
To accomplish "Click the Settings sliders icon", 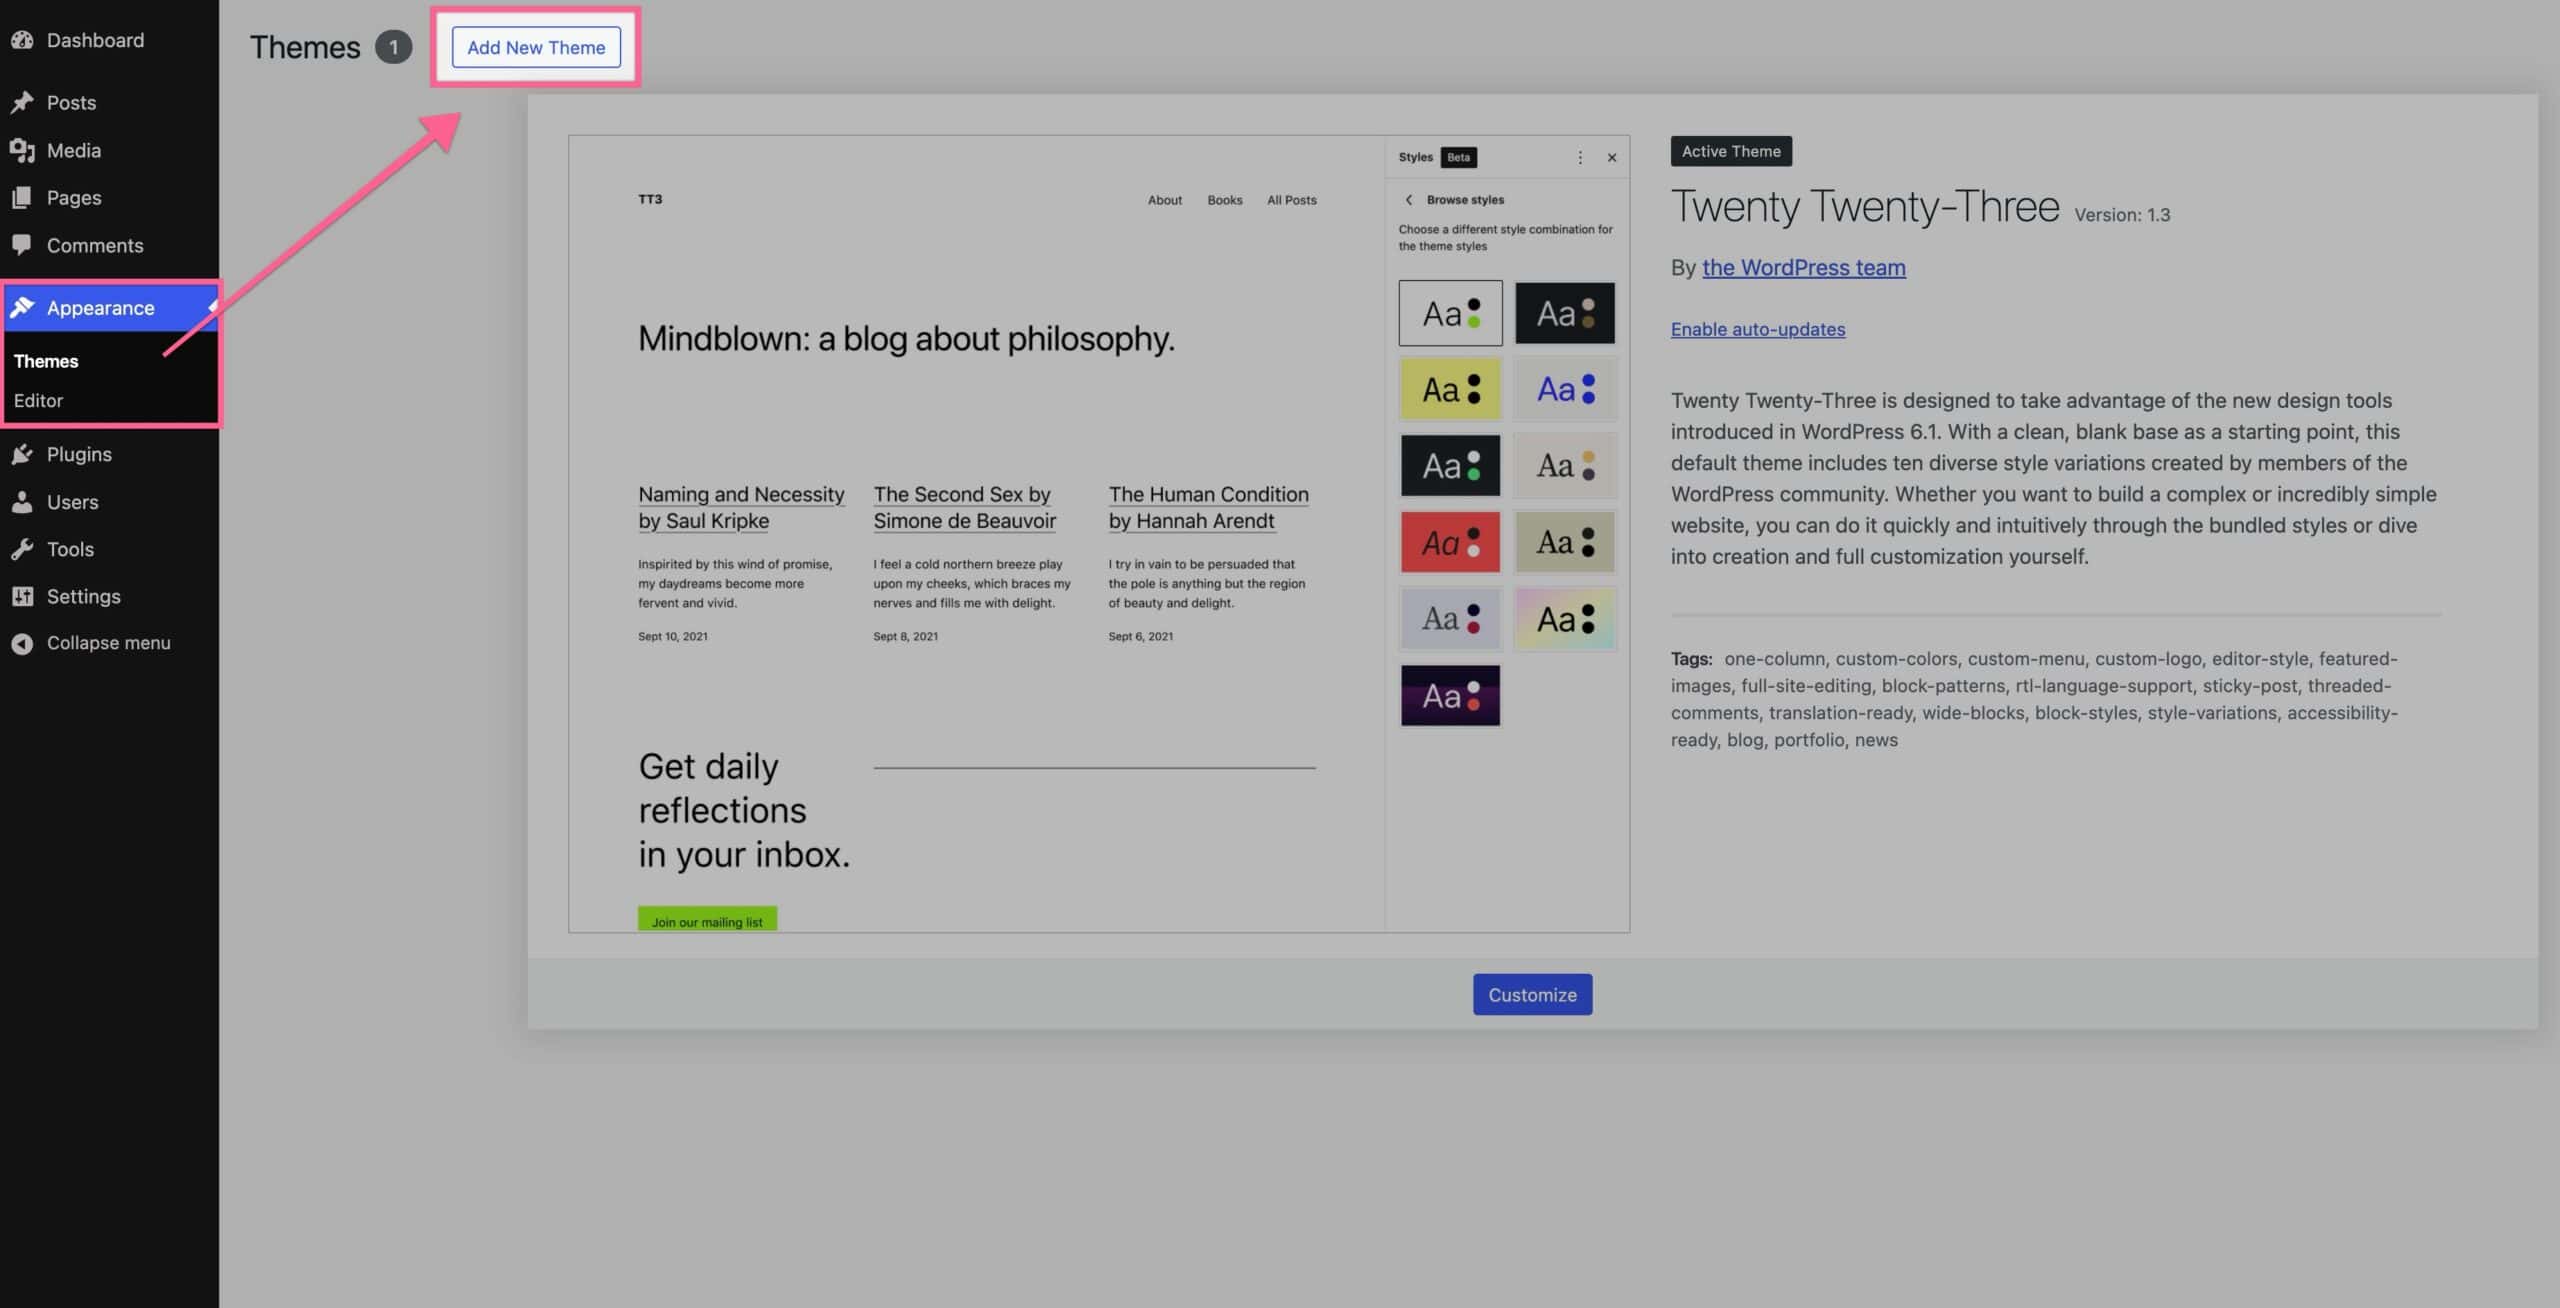I will click(x=22, y=596).
